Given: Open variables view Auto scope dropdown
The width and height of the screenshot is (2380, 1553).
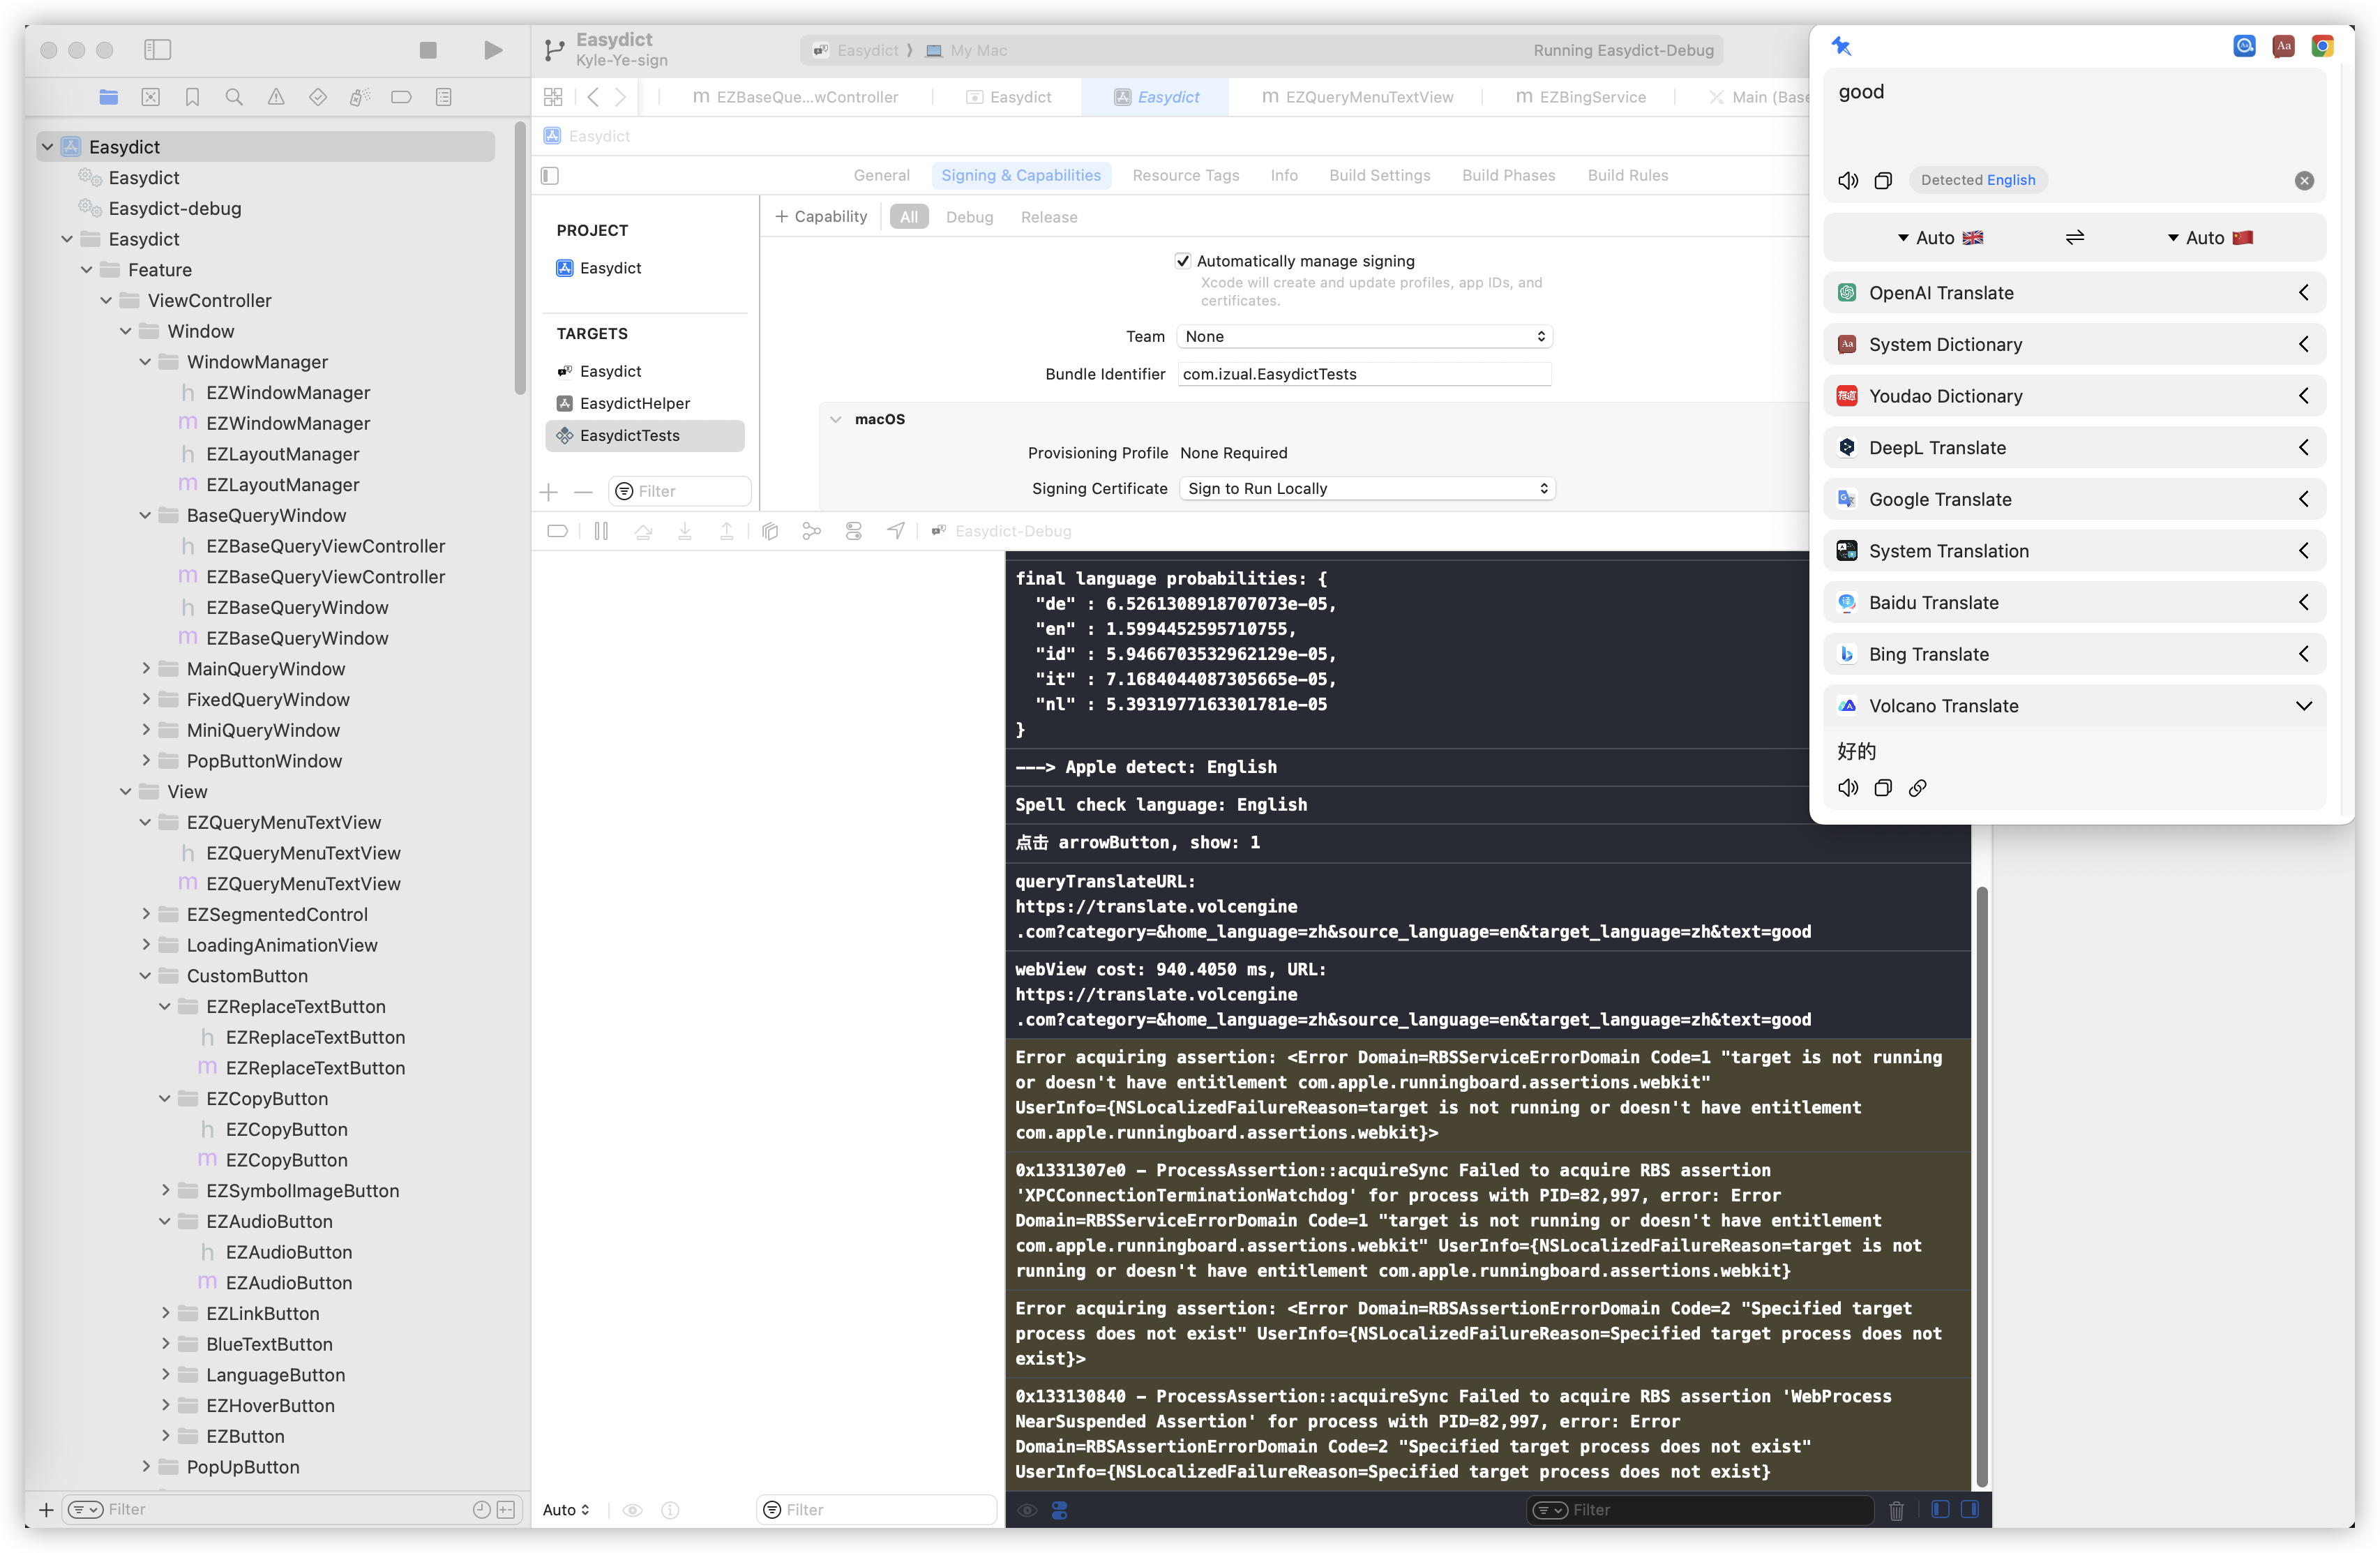Looking at the screenshot, I should 566,1510.
